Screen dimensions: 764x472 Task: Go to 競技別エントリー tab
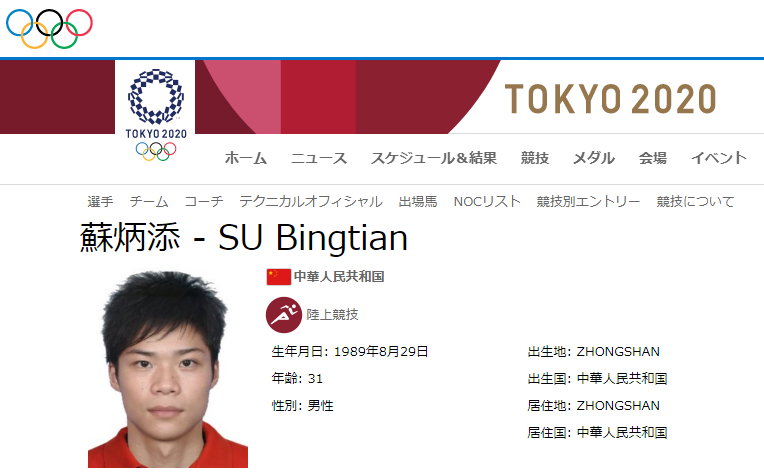588,202
